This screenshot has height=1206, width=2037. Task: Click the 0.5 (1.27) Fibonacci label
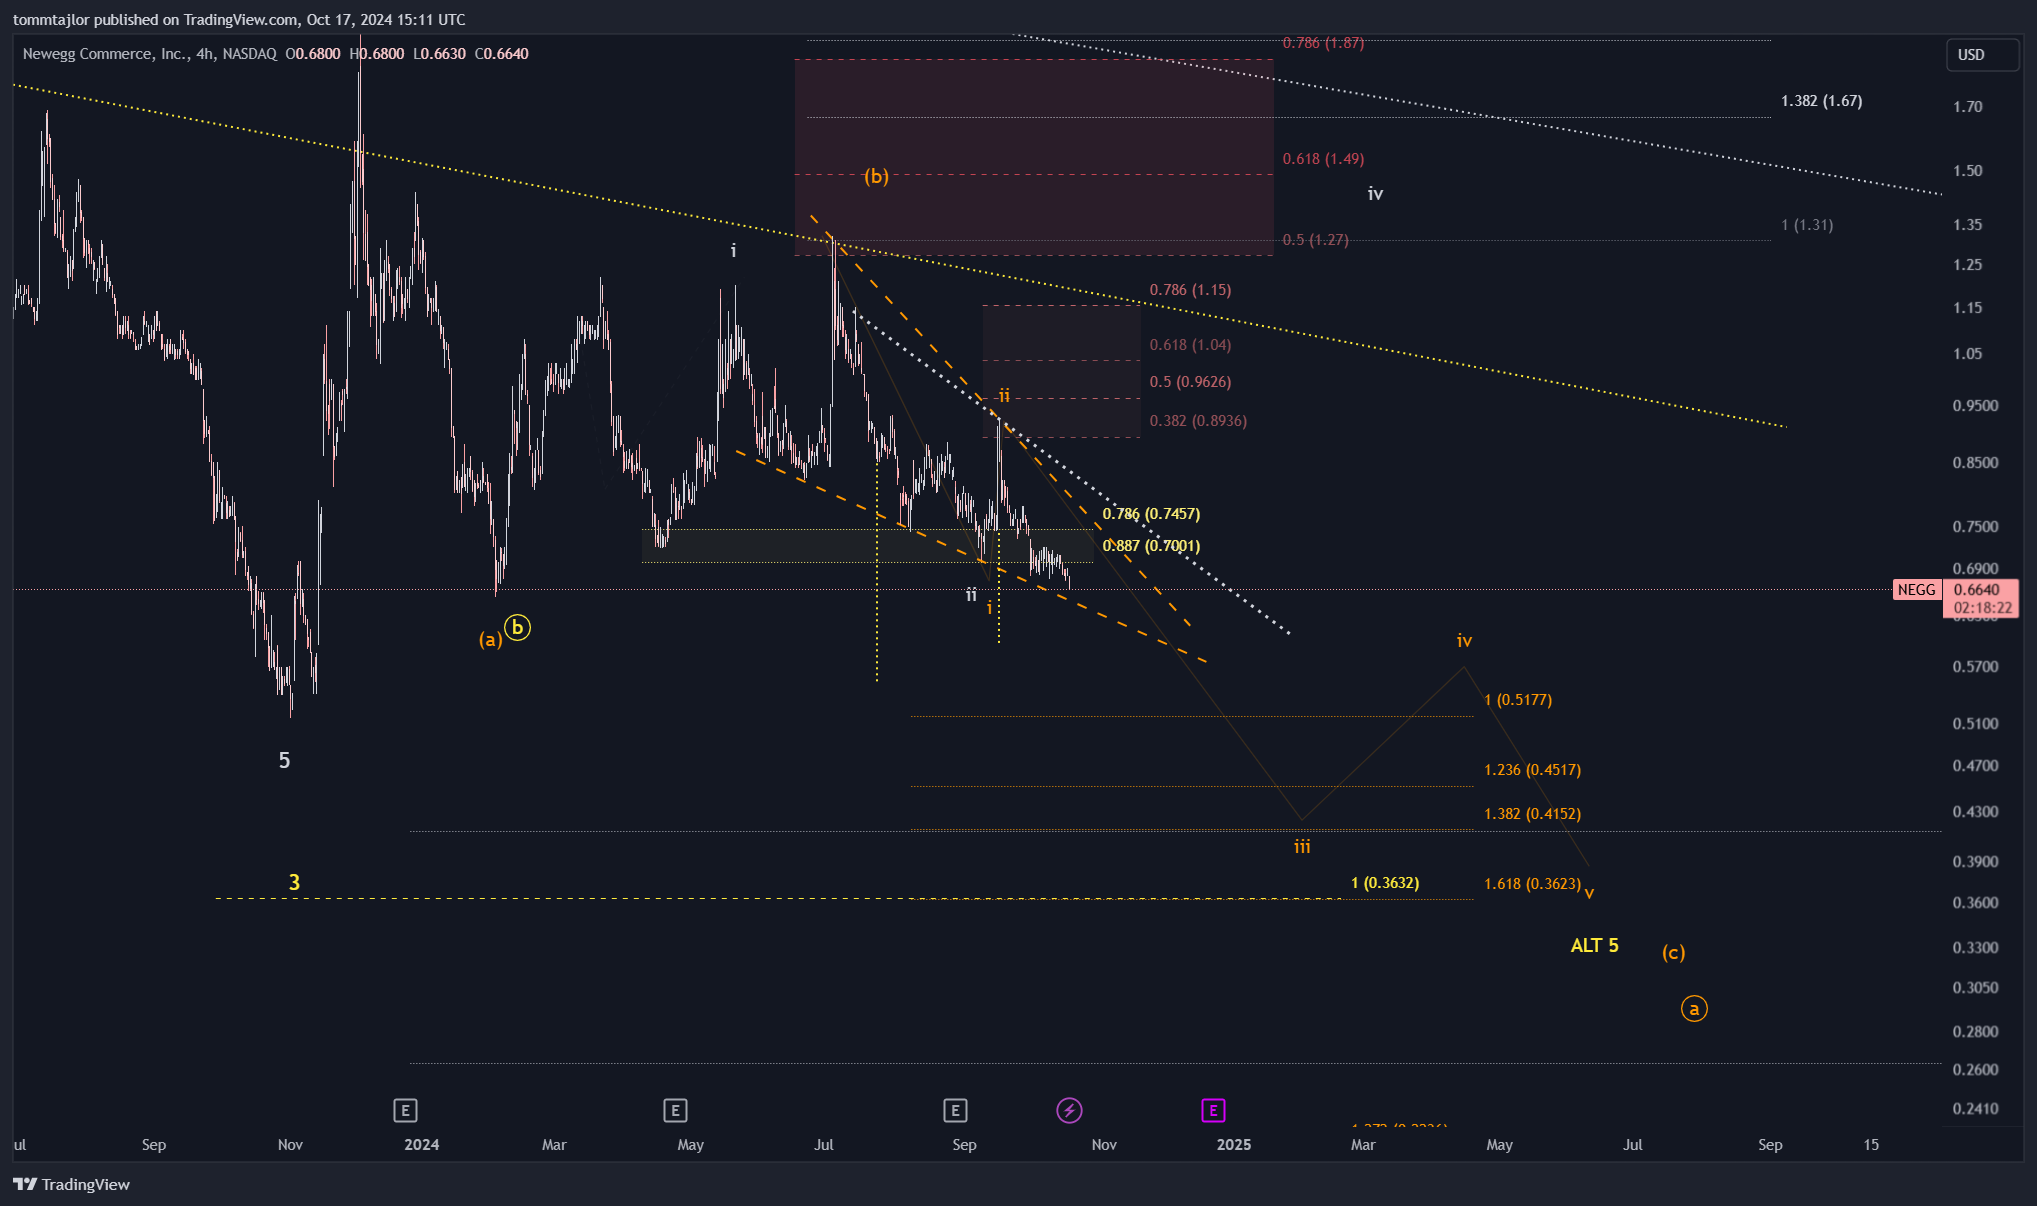pyautogui.click(x=1316, y=240)
